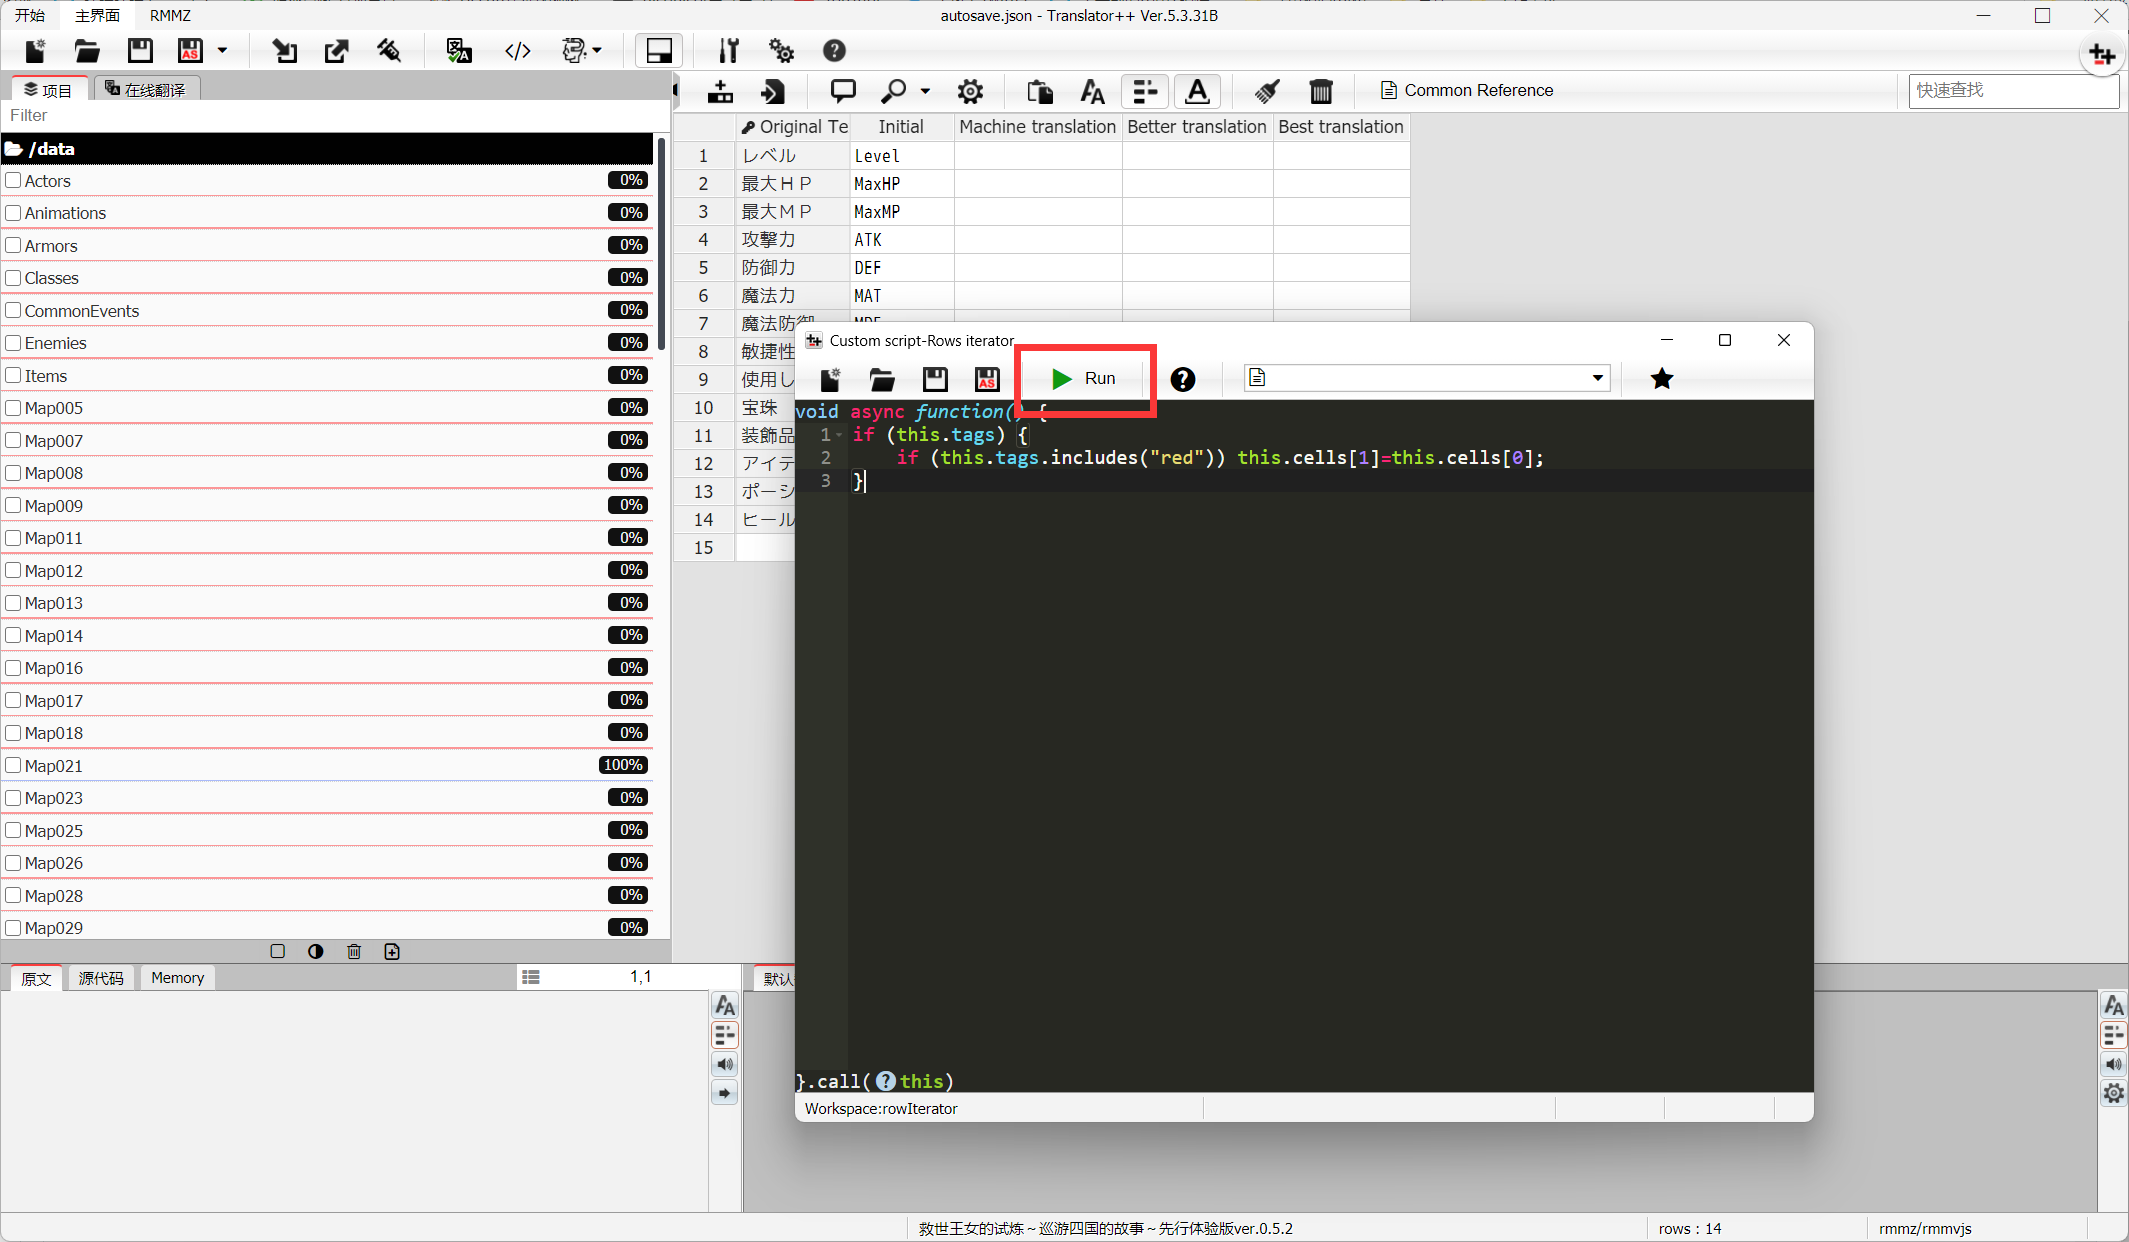The image size is (2129, 1242).
Task: Open Common Reference link
Action: (x=1467, y=91)
